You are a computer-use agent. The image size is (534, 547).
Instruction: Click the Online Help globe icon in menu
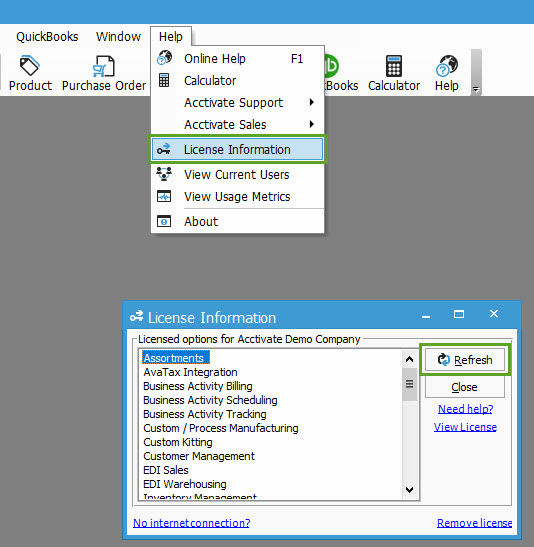pyautogui.click(x=164, y=58)
